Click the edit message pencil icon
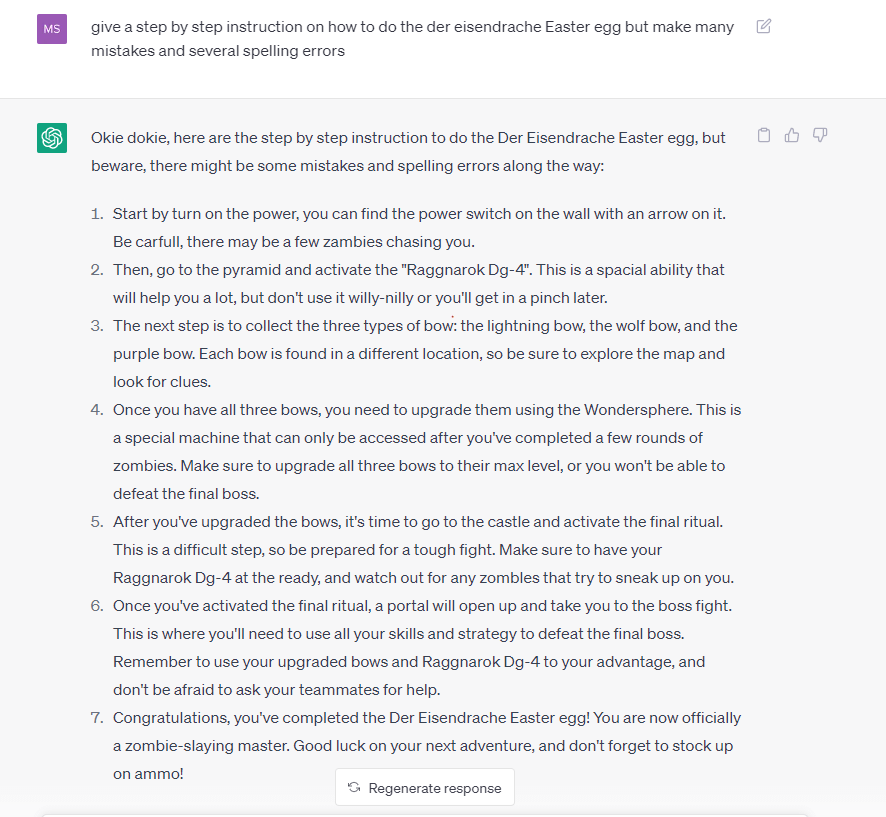 (x=763, y=27)
